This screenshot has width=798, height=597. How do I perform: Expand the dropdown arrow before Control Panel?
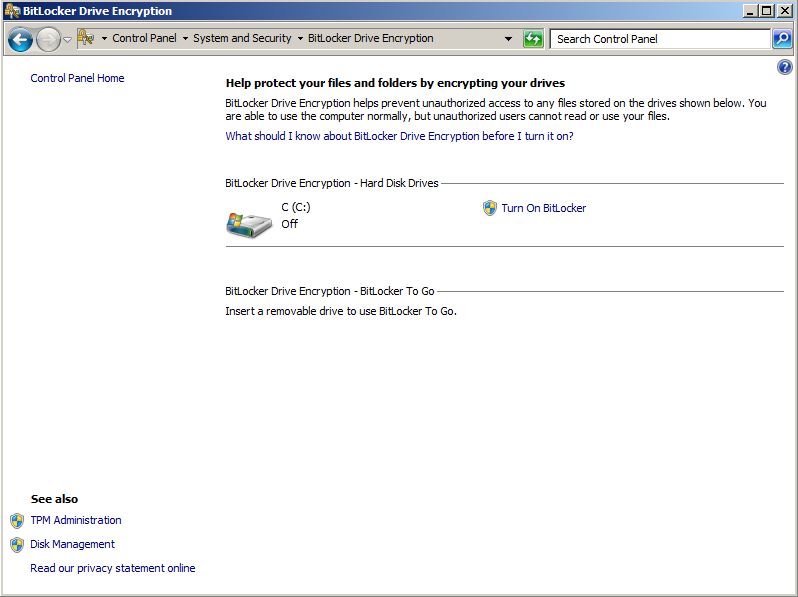point(104,39)
